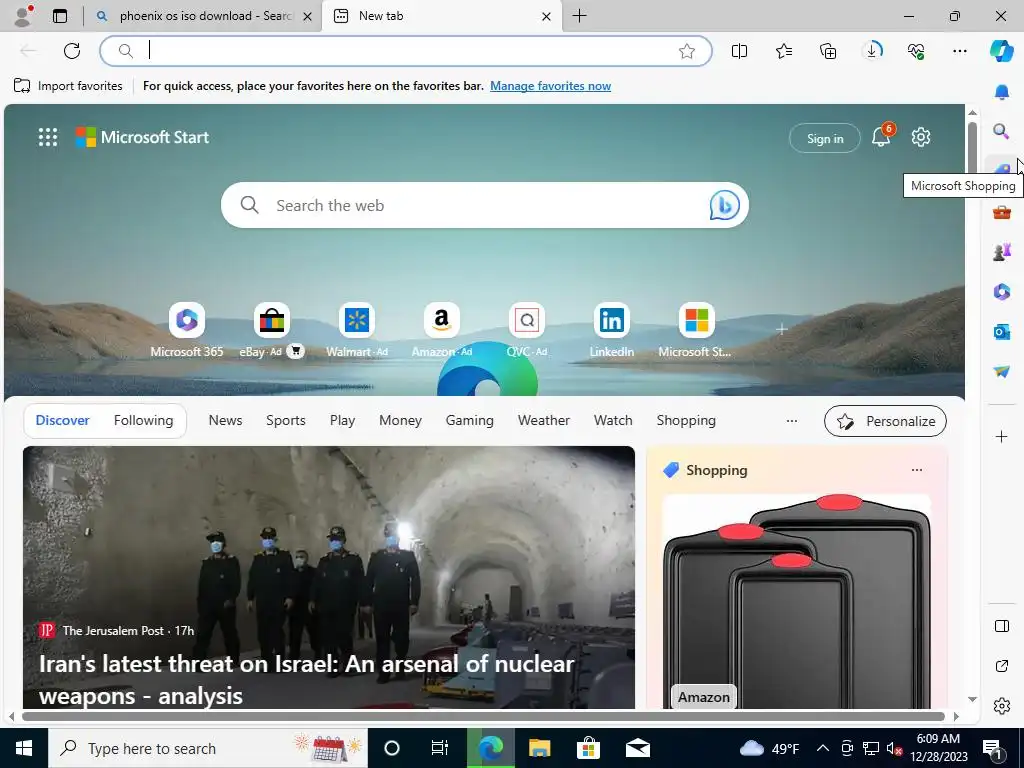Open File Explorer from taskbar
The image size is (1024, 768).
point(539,748)
